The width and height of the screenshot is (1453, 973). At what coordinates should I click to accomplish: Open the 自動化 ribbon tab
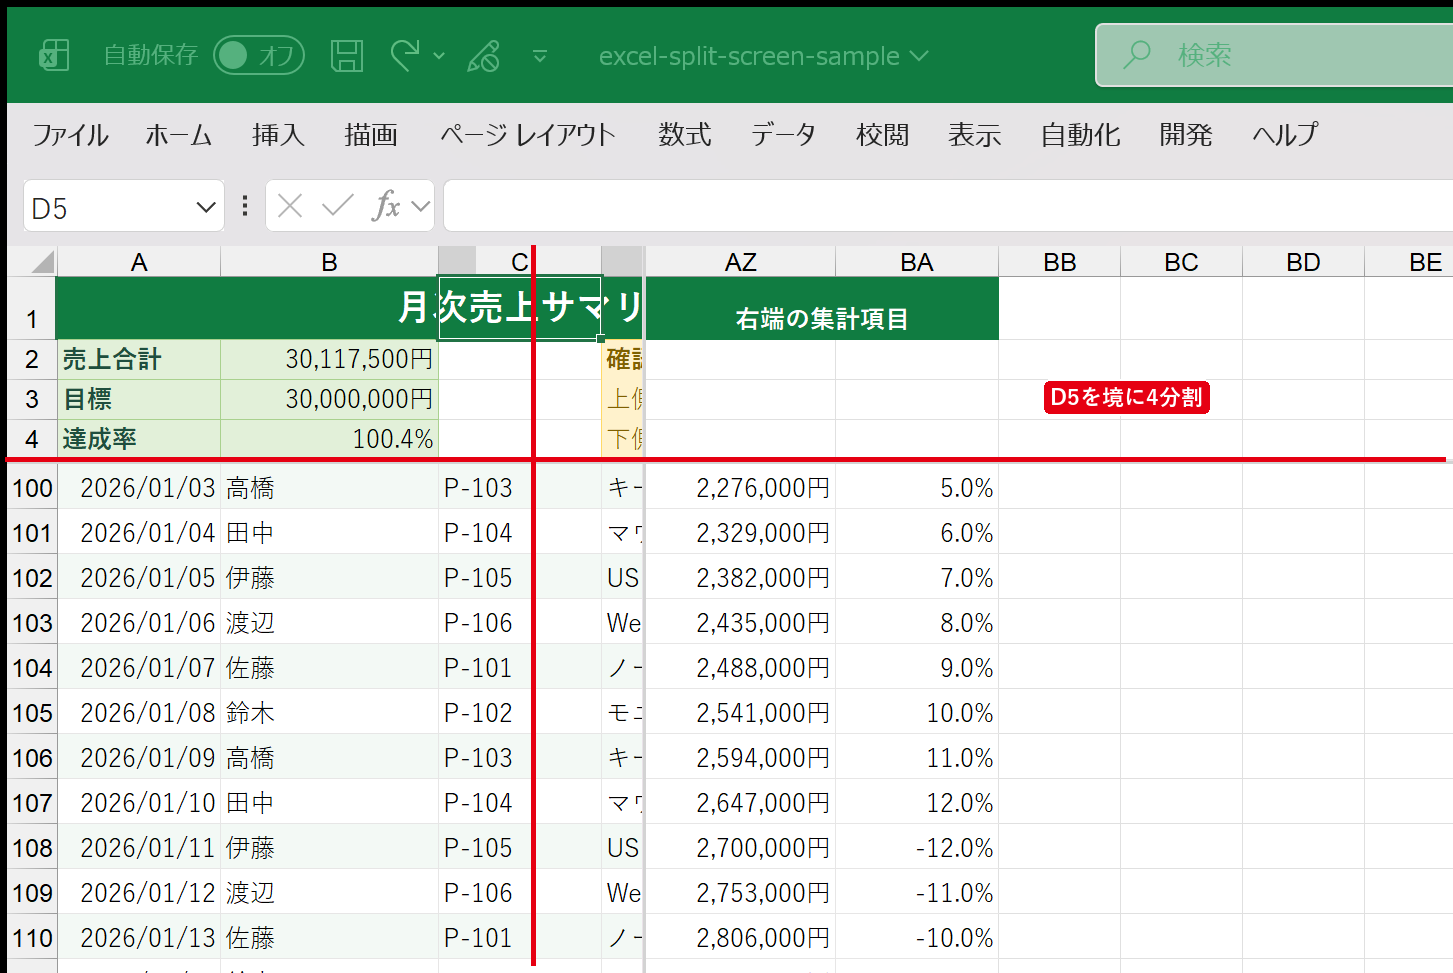point(1081,135)
